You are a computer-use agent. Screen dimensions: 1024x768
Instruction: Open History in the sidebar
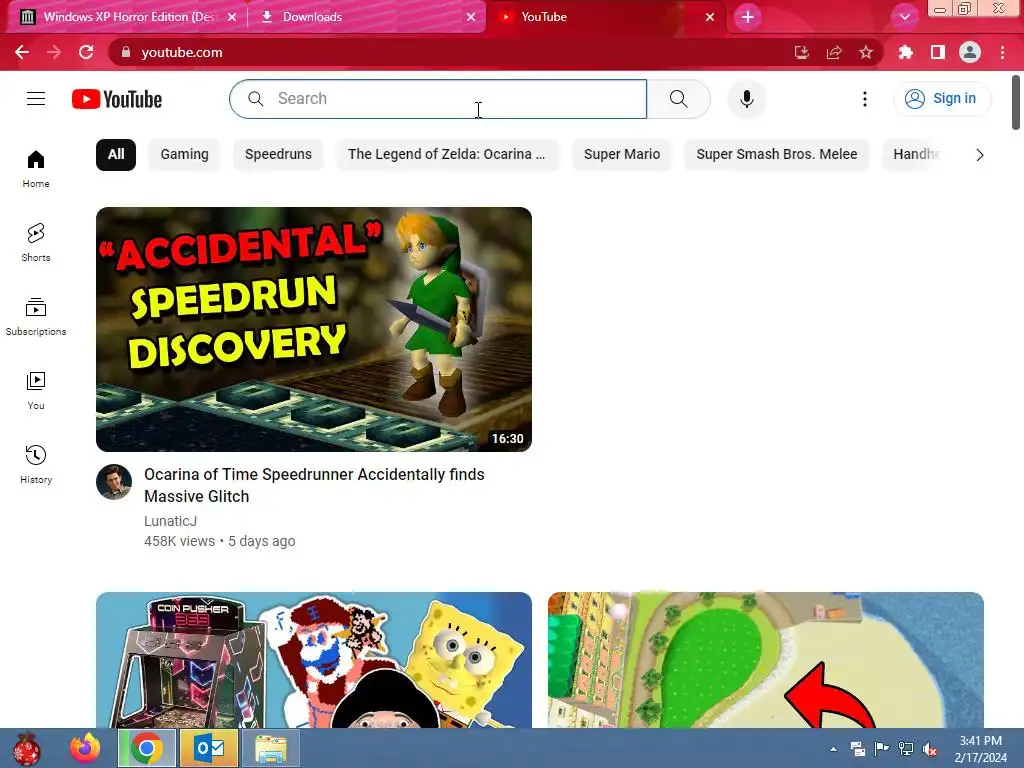point(36,464)
